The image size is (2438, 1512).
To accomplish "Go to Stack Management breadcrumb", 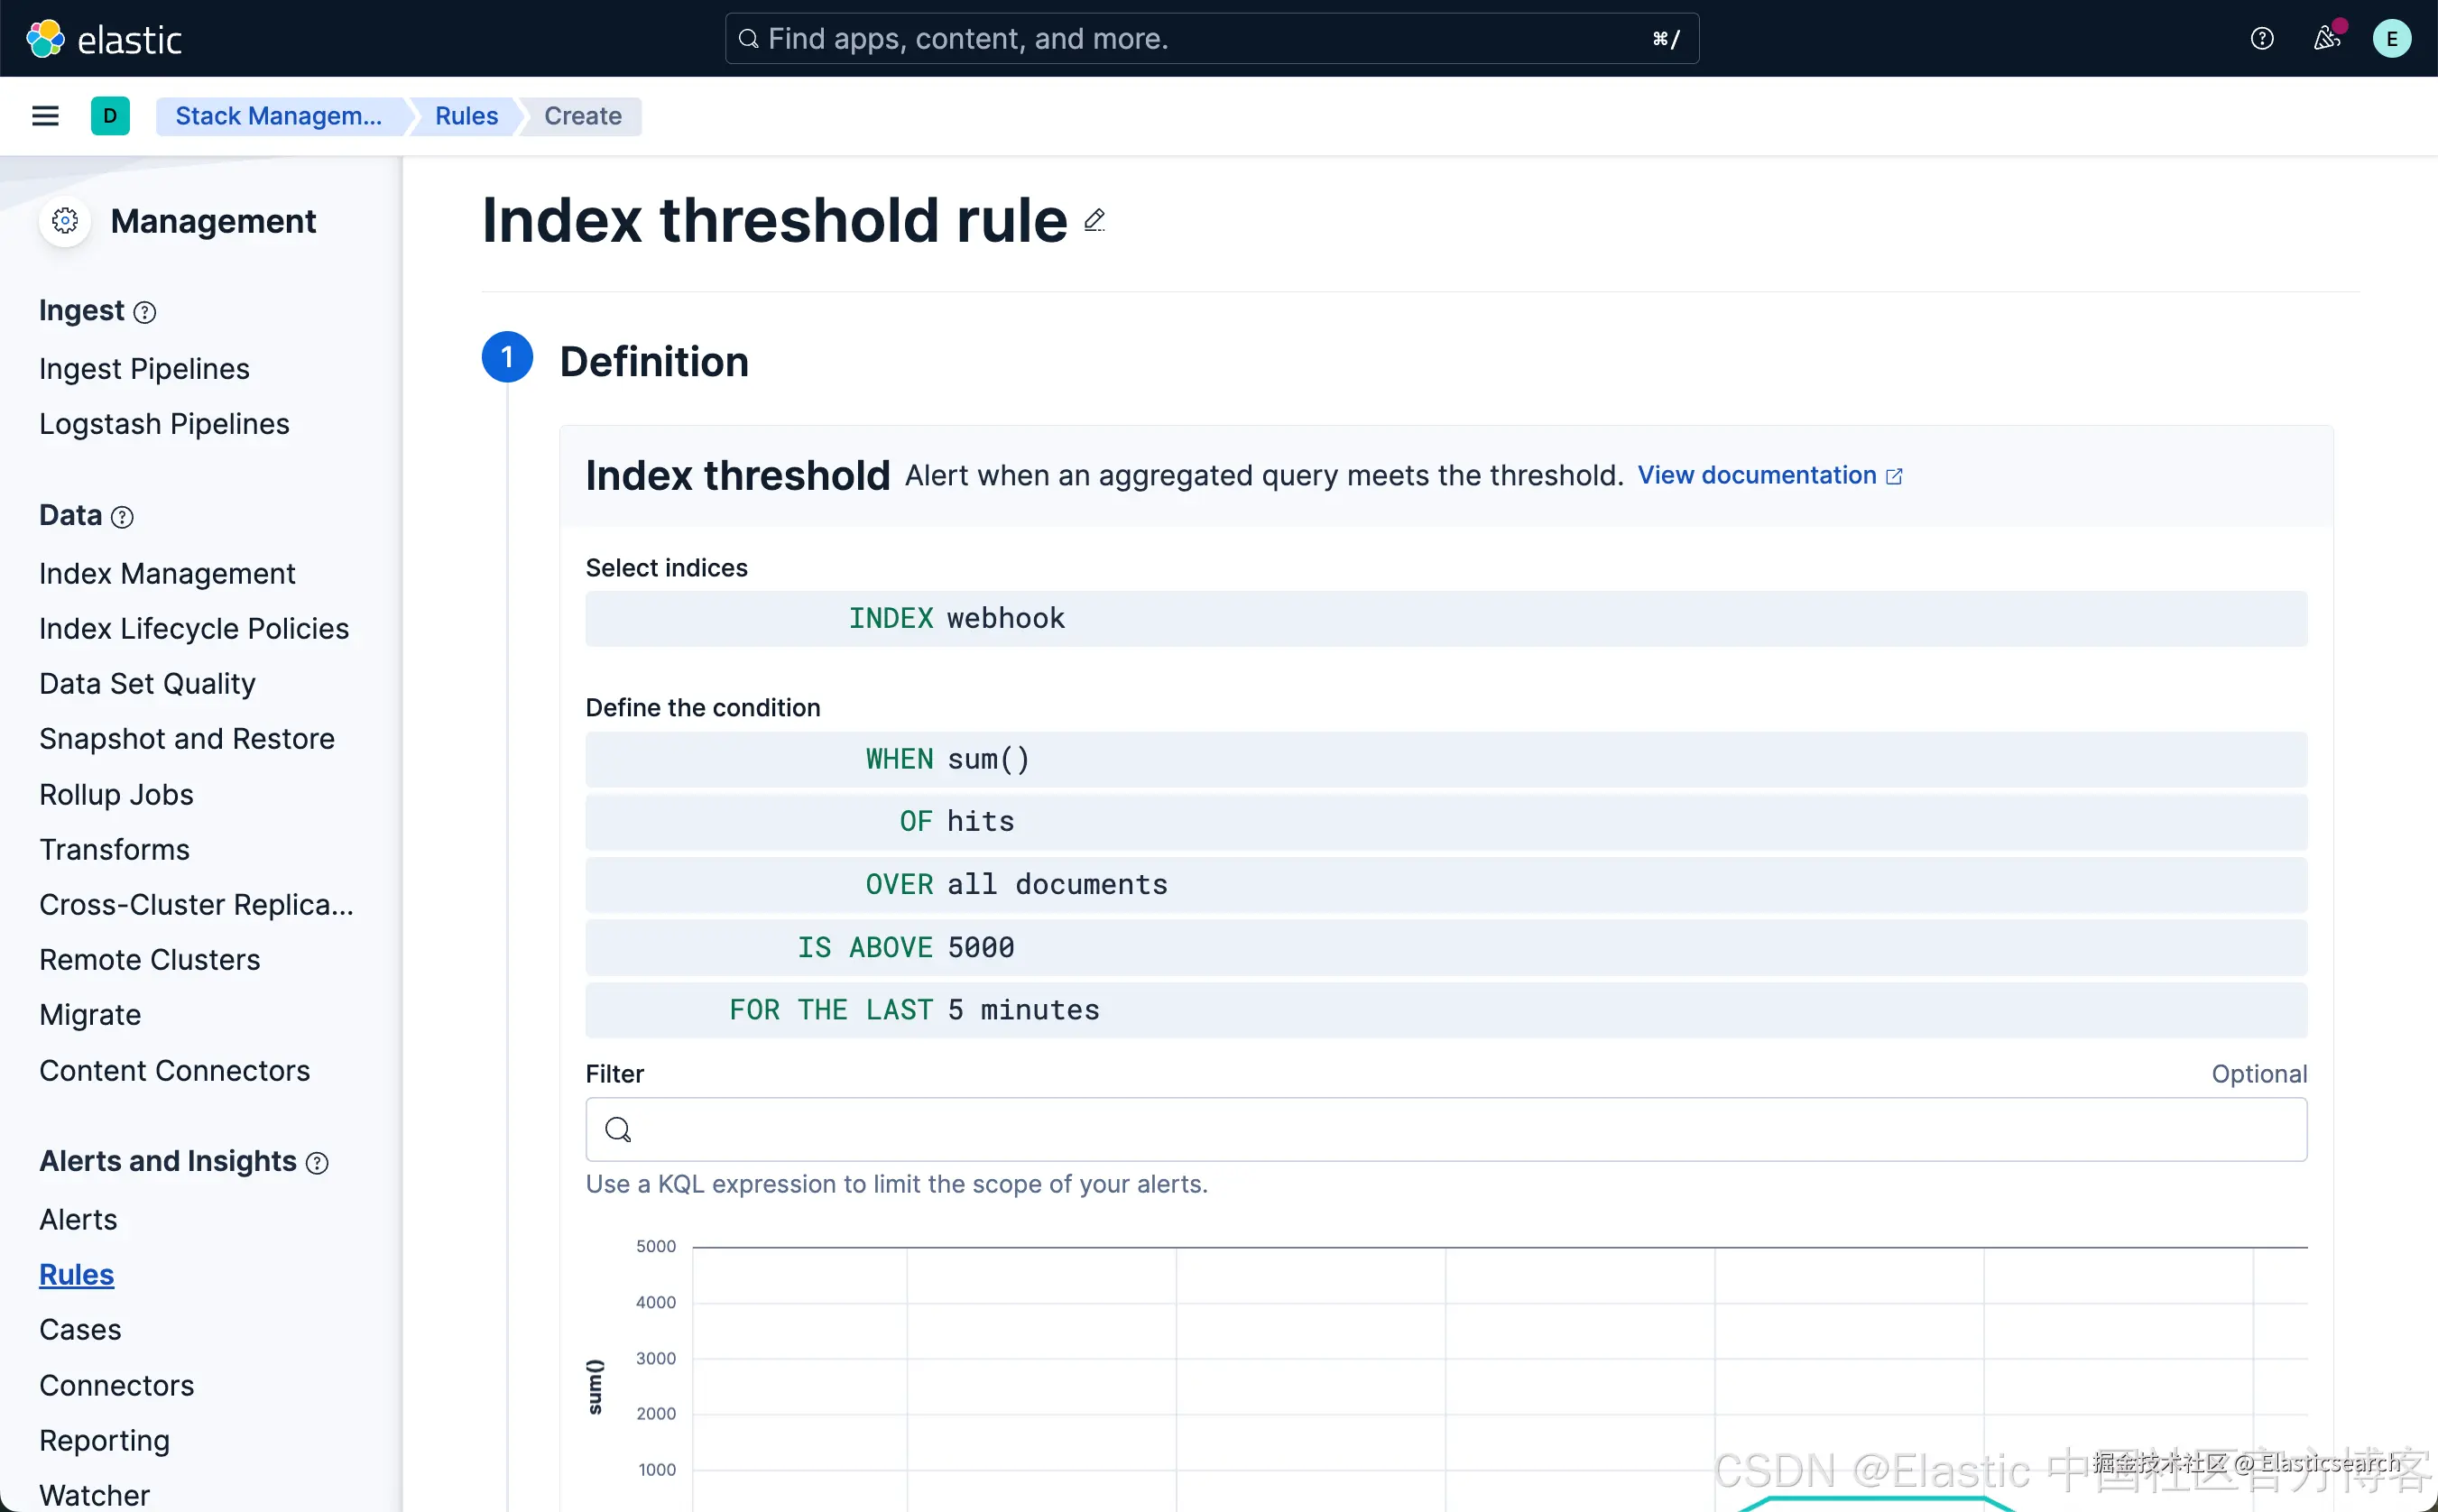I will (278, 116).
